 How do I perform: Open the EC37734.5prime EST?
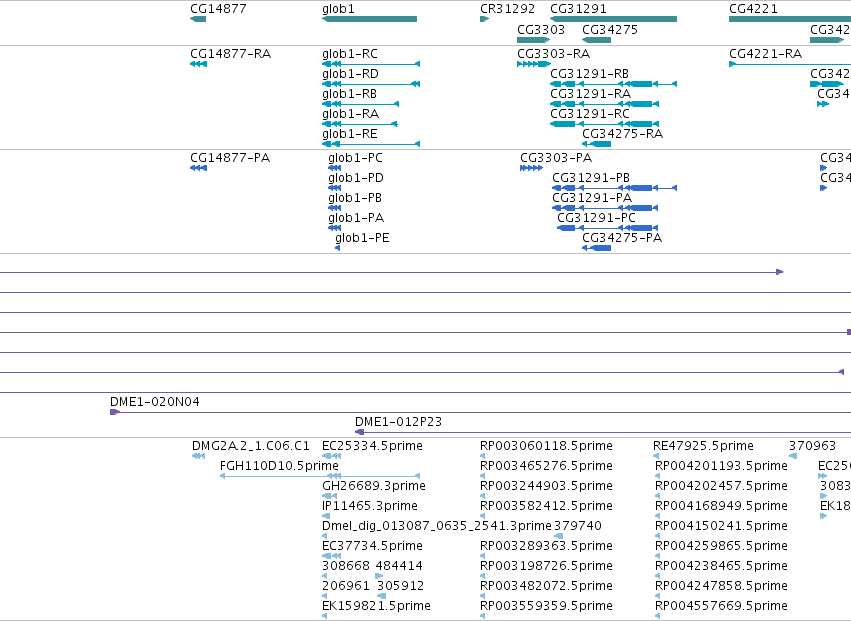coord(372,547)
